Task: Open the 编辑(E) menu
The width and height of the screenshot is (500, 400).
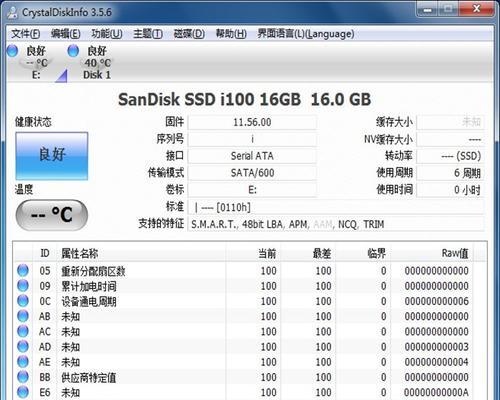Action: pyautogui.click(x=66, y=34)
